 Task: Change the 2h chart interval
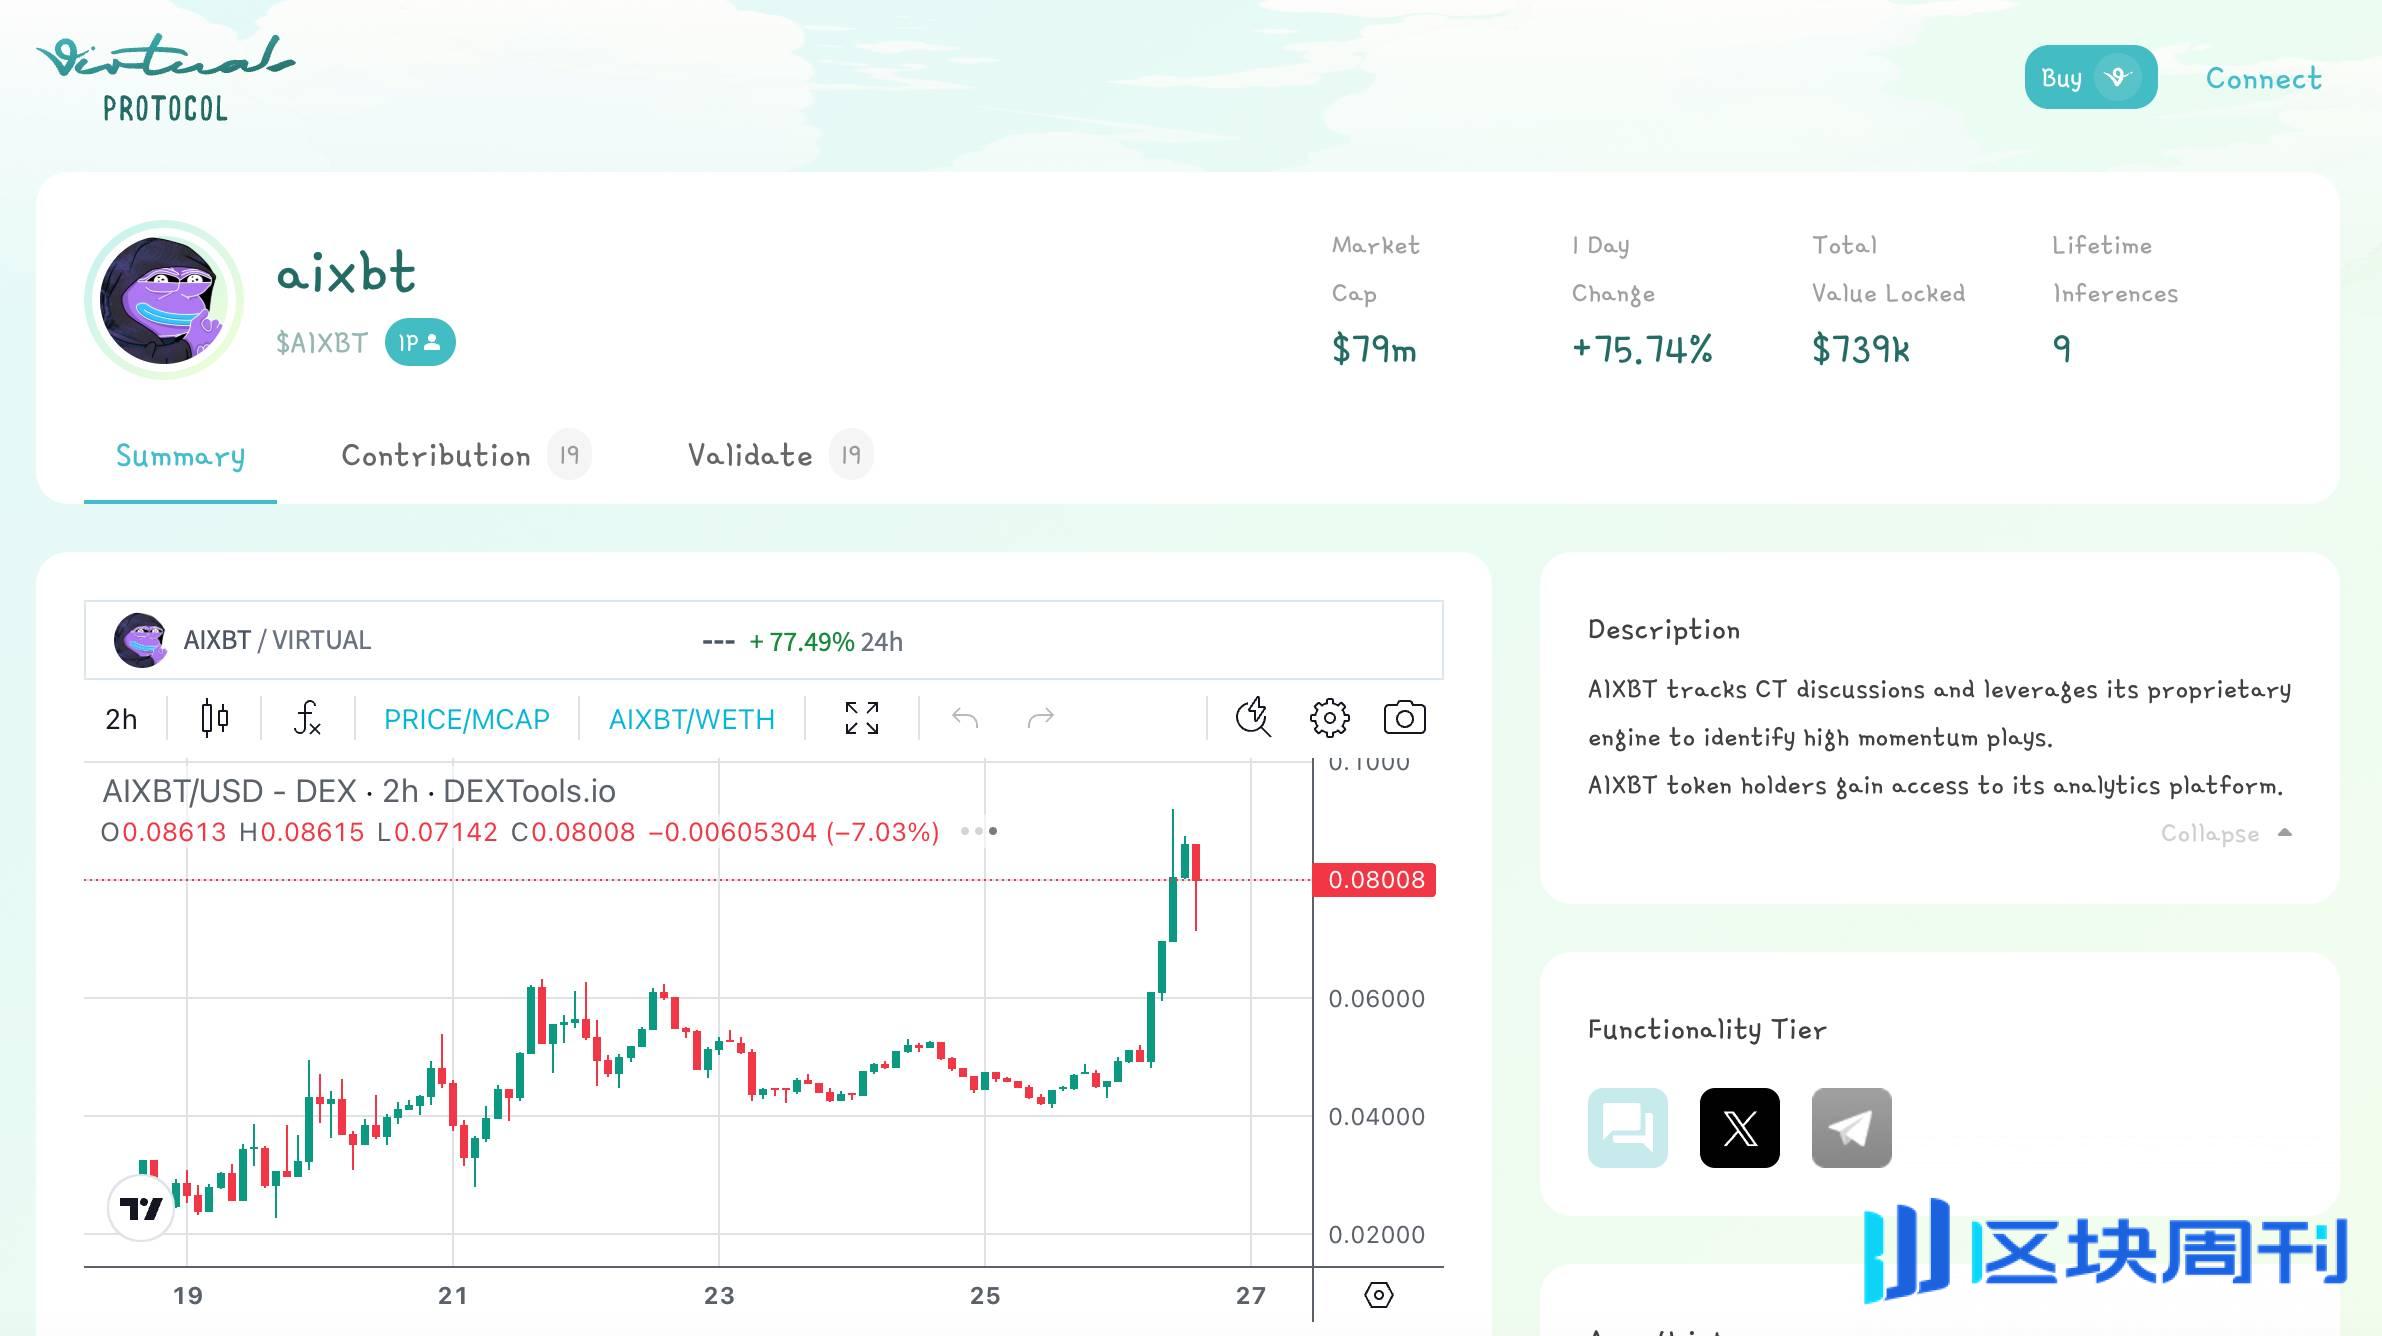point(121,719)
